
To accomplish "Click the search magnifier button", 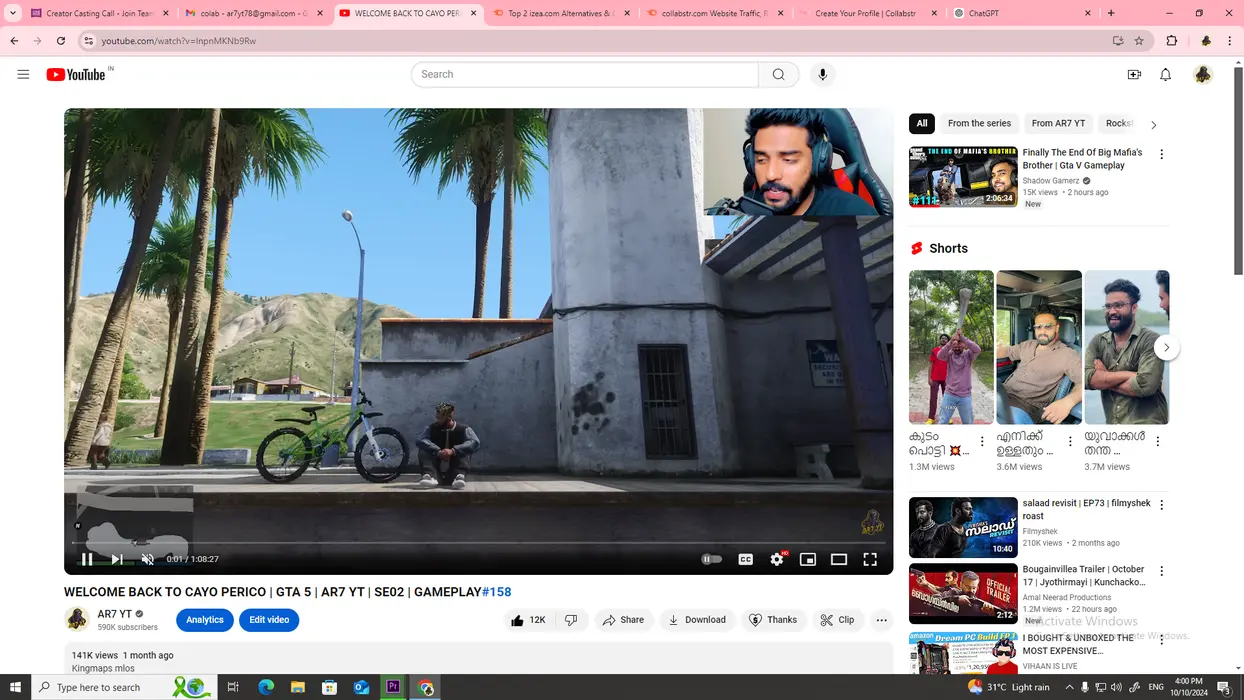I will [x=778, y=74].
